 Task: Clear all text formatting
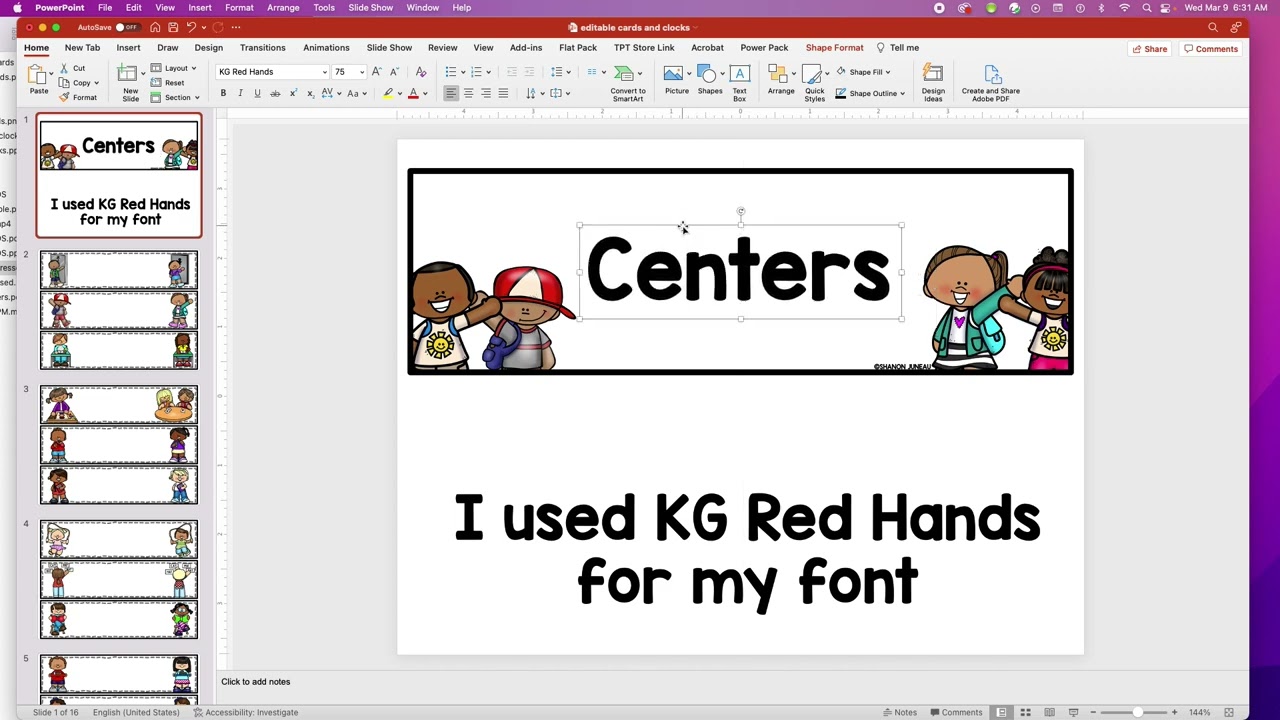420,72
